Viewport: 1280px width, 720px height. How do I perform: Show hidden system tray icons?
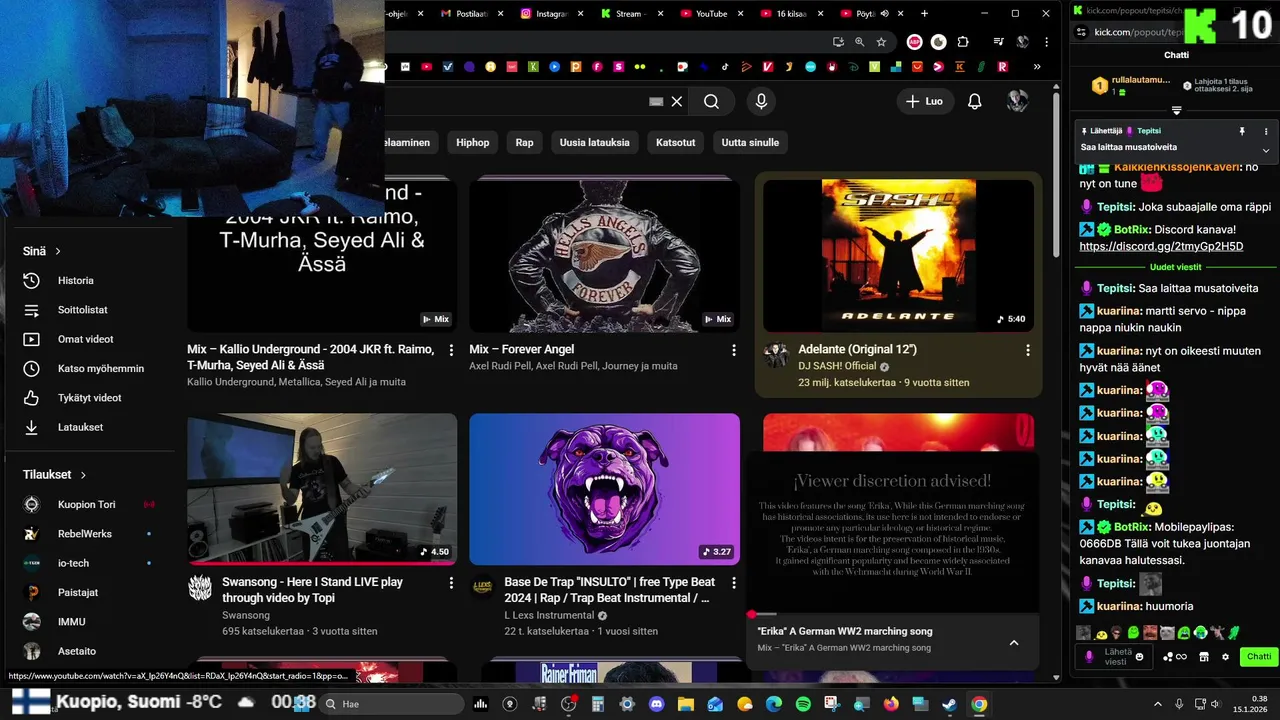[x=1157, y=704]
